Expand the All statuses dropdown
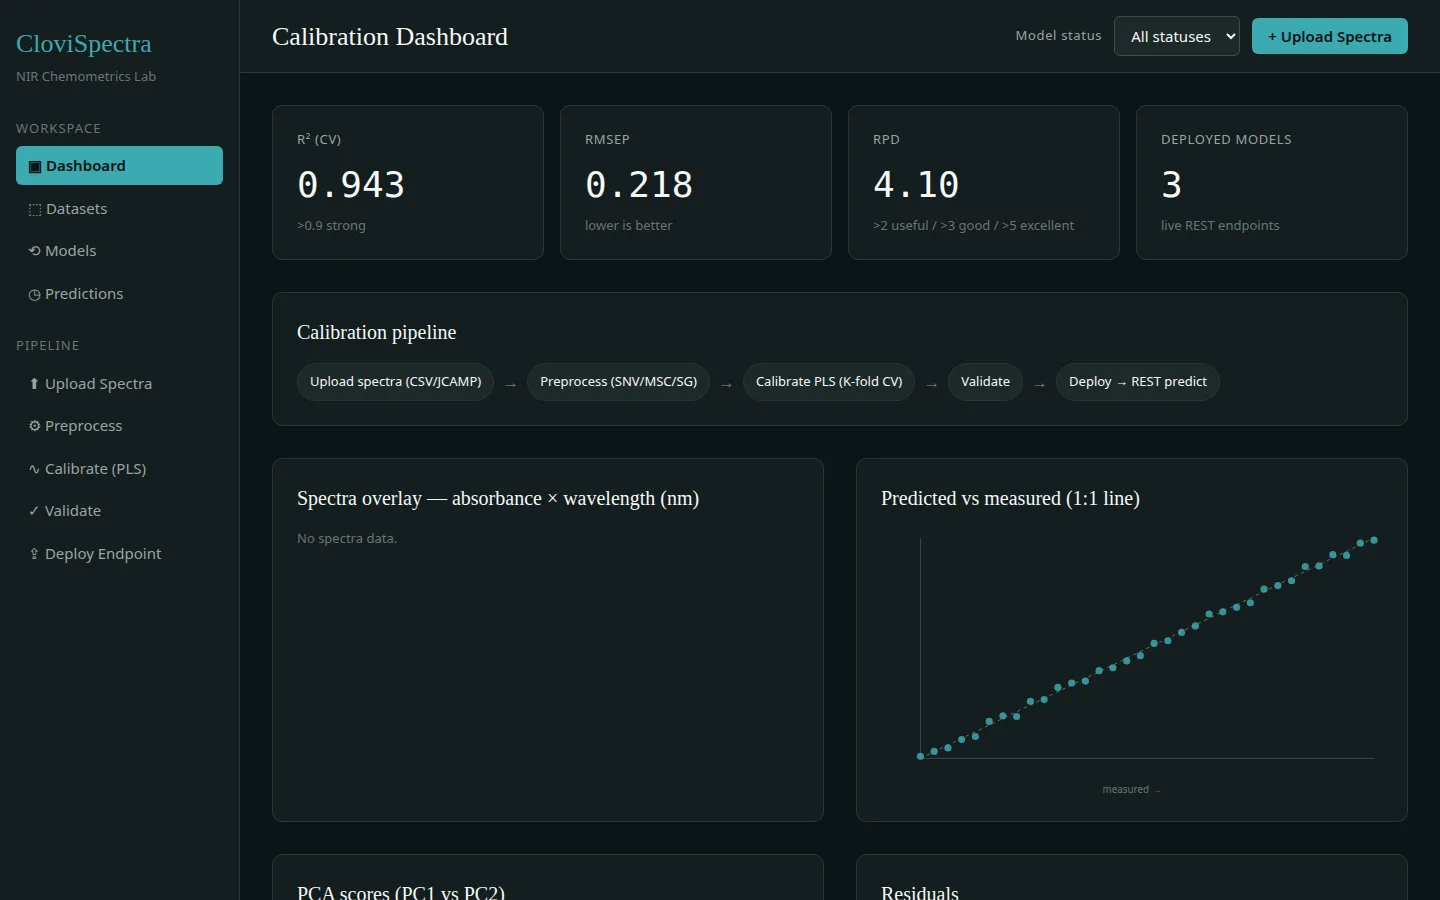This screenshot has height=900, width=1440. [x=1177, y=36]
